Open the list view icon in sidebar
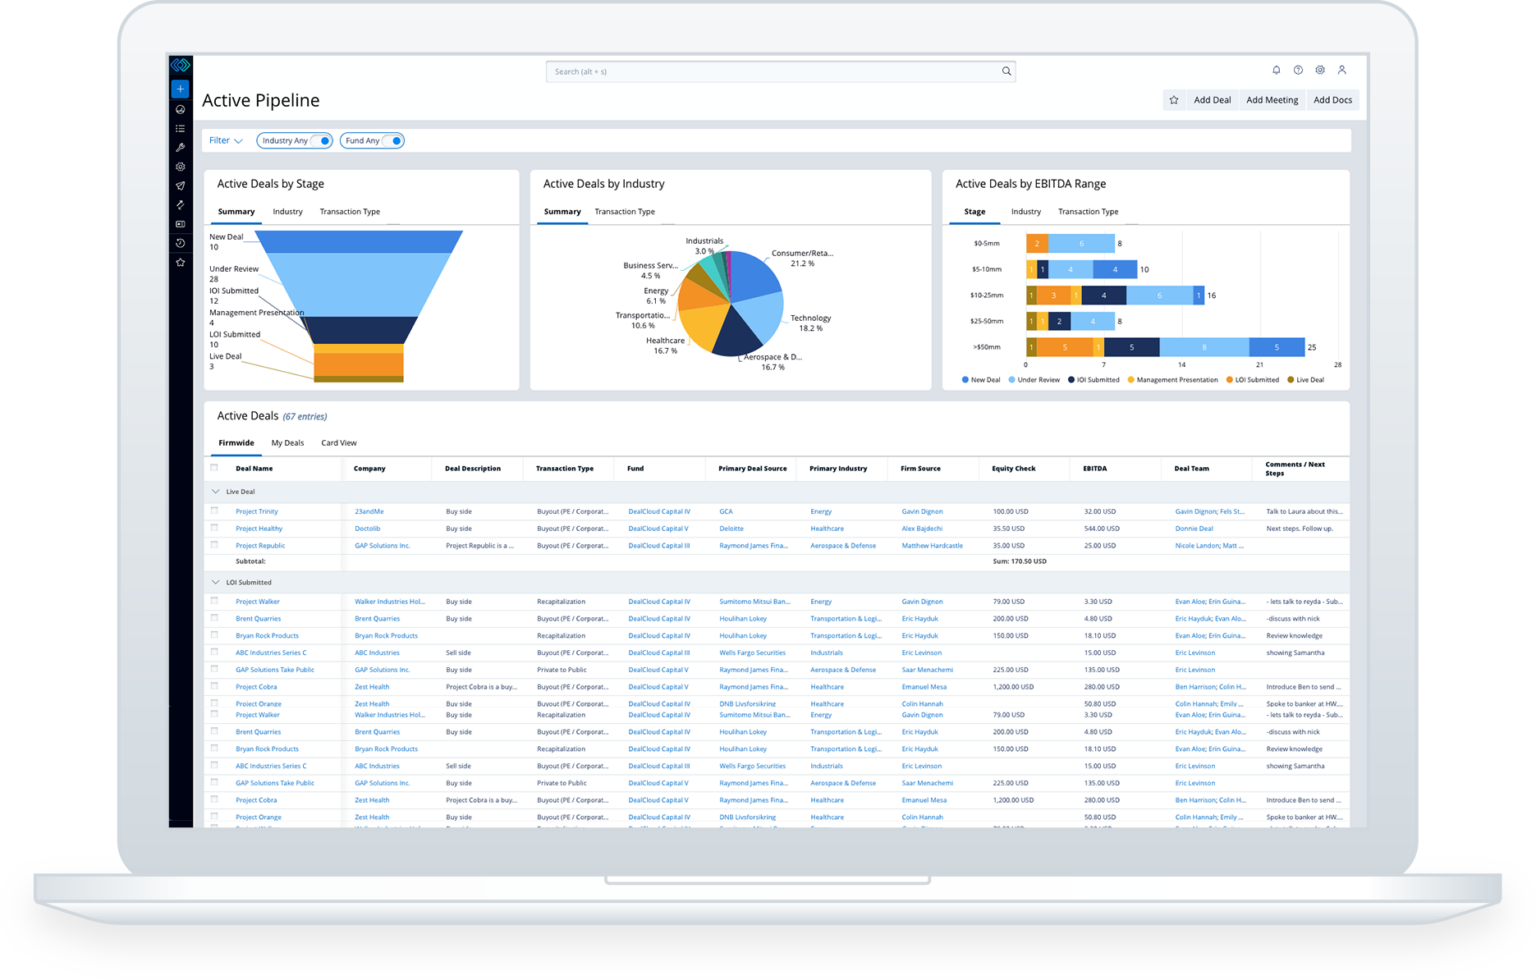Screen dimensions: 1536x980 [x=180, y=128]
